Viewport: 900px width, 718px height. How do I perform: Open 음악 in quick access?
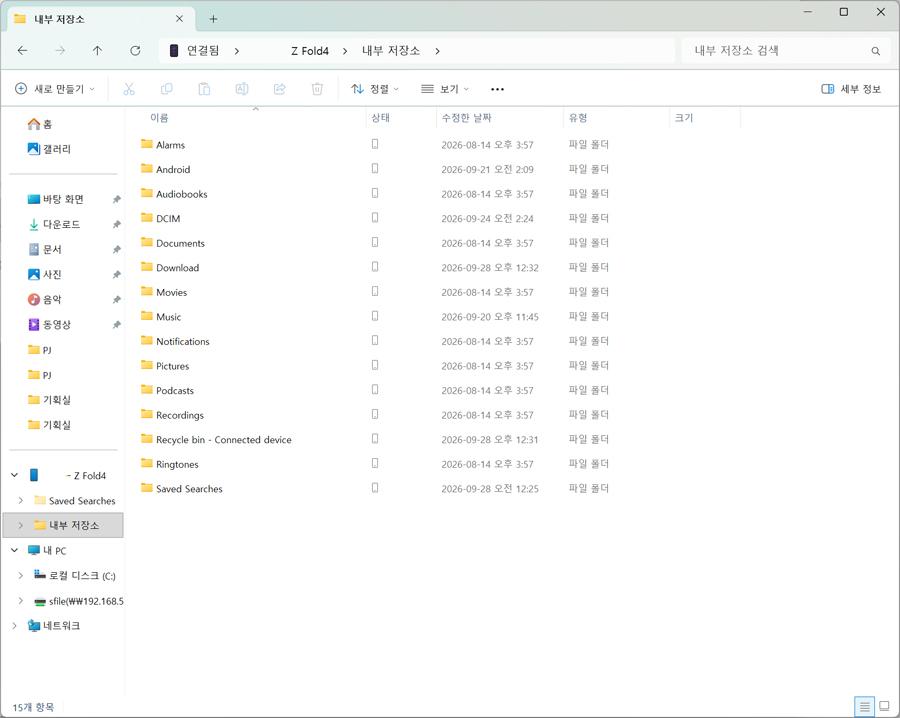45,300
